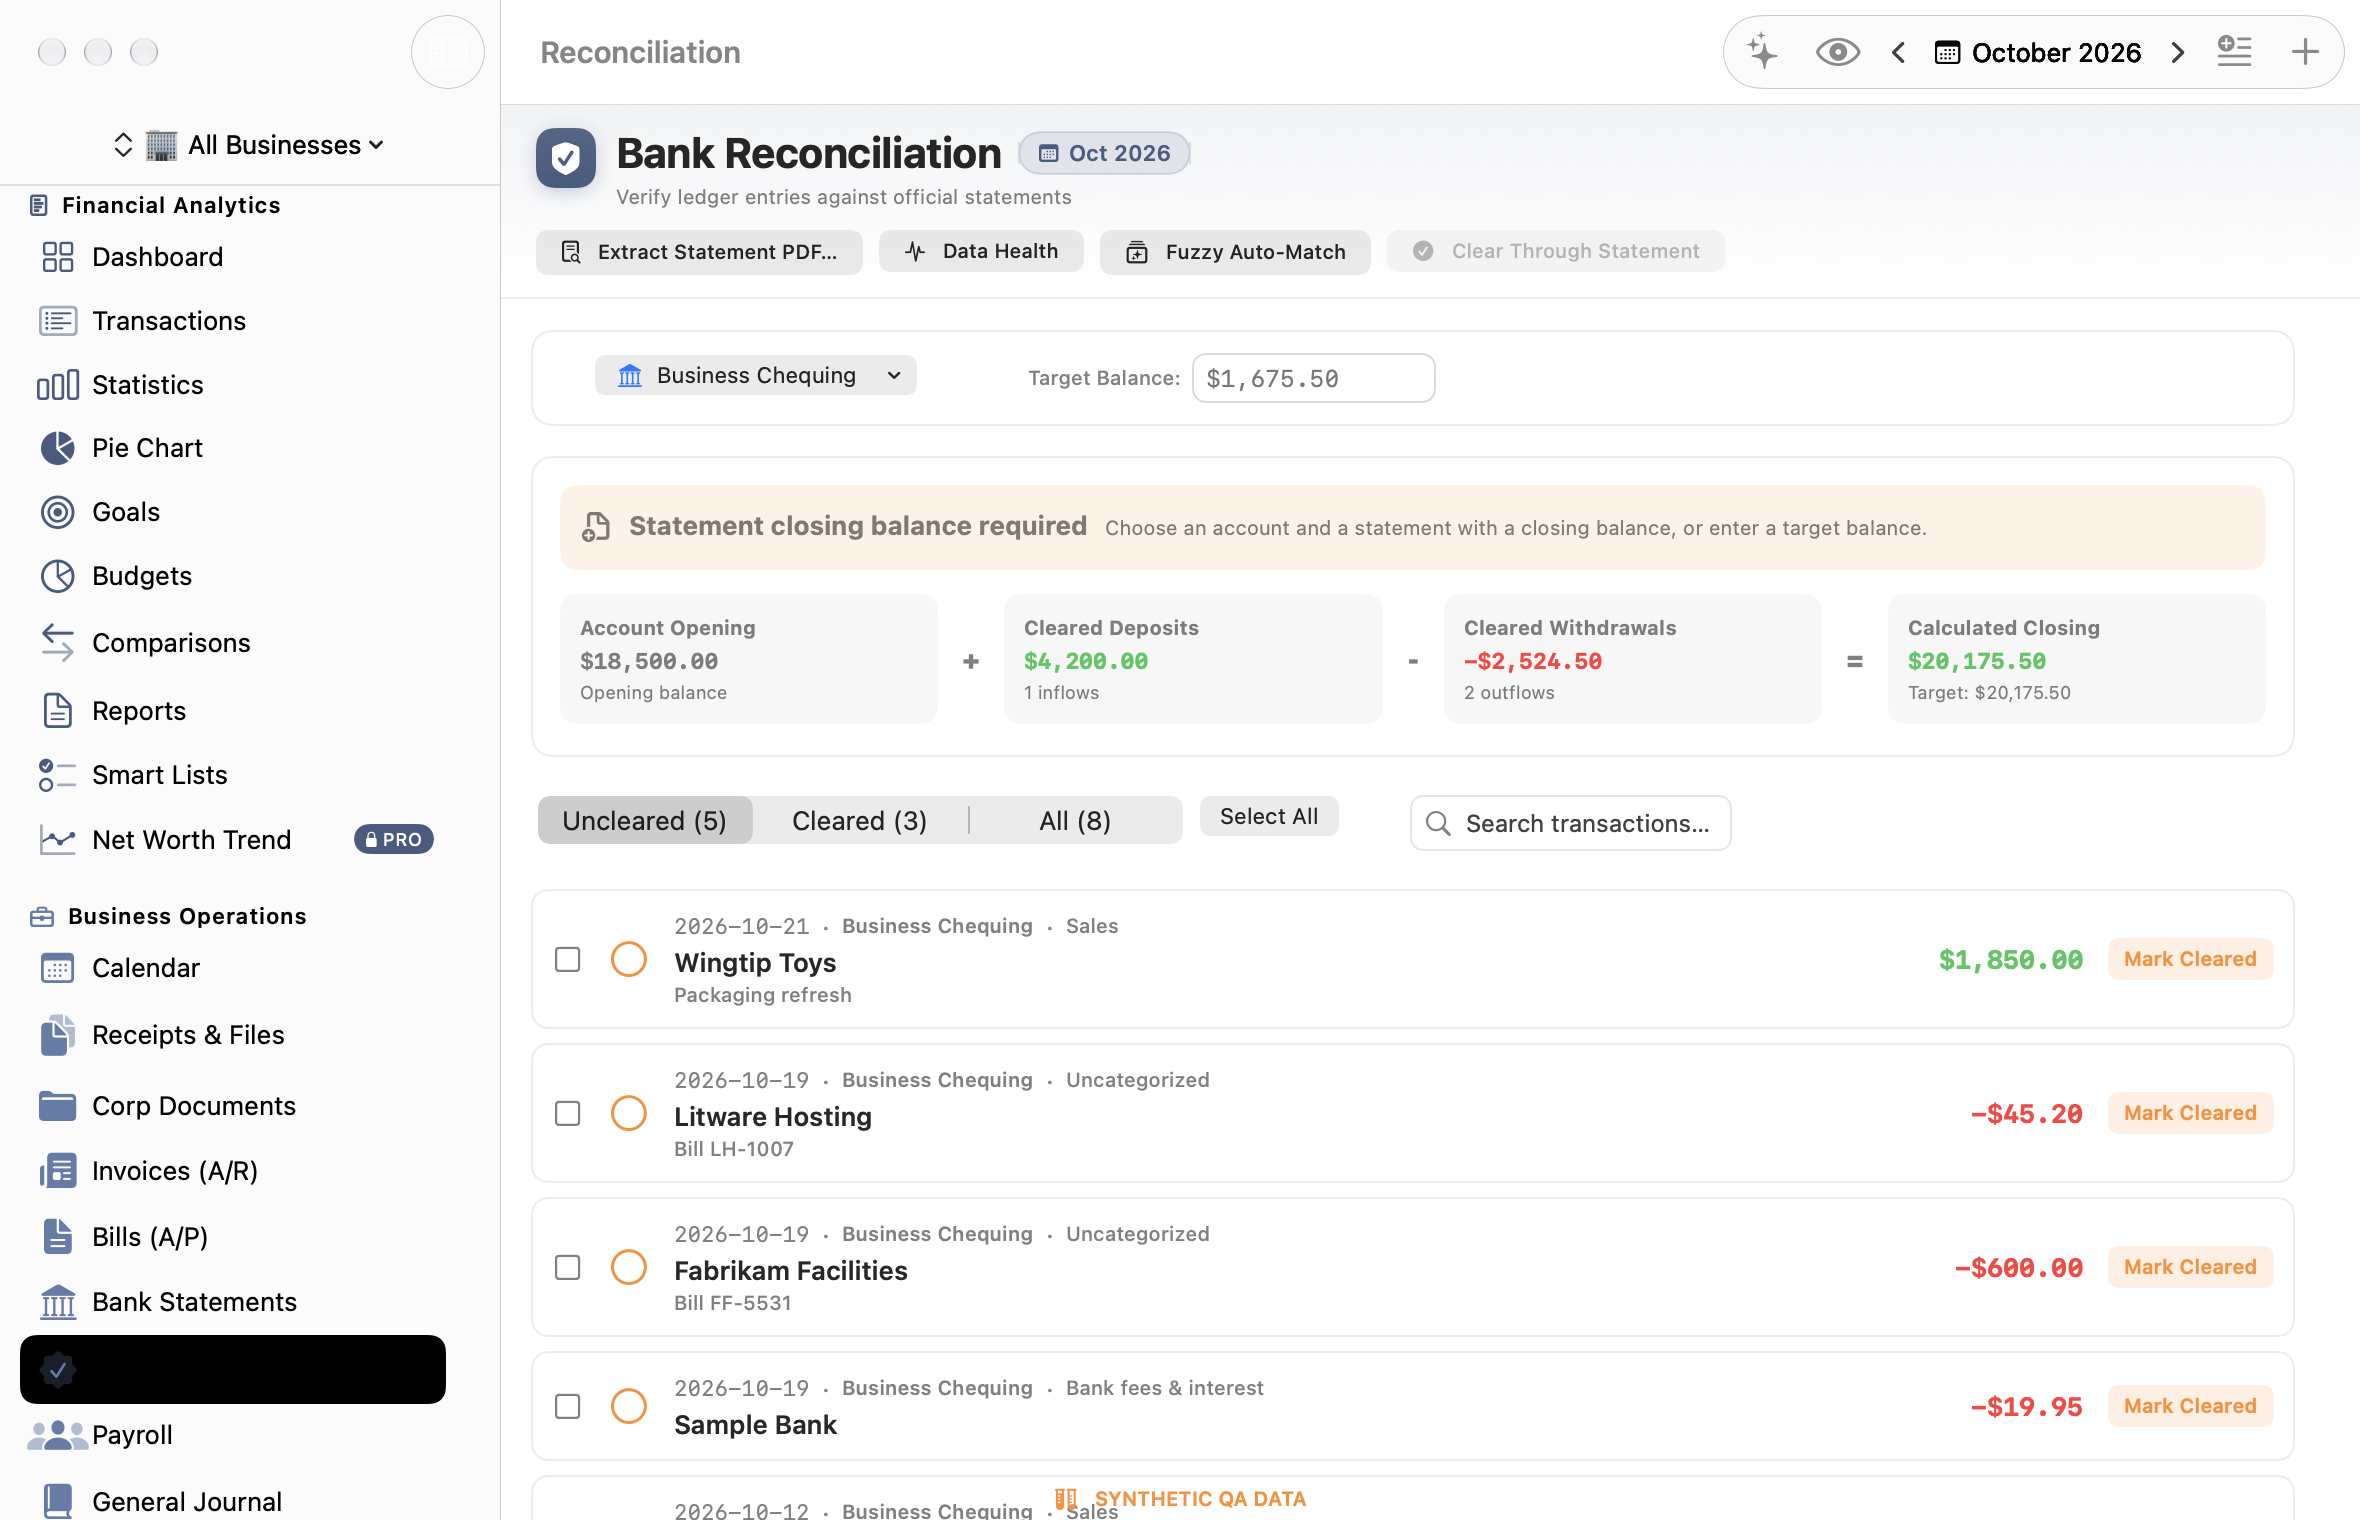Screen dimensions: 2360x1520
Task: Click the plus add icon in toolbar
Action: [x=2305, y=52]
